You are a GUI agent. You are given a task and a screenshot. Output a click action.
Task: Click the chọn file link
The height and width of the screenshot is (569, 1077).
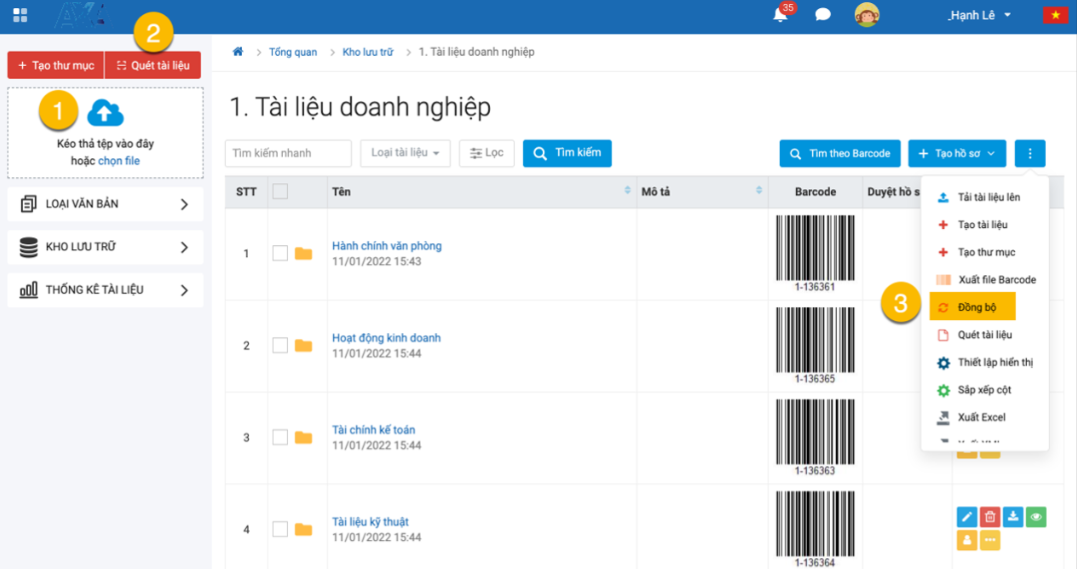119,161
